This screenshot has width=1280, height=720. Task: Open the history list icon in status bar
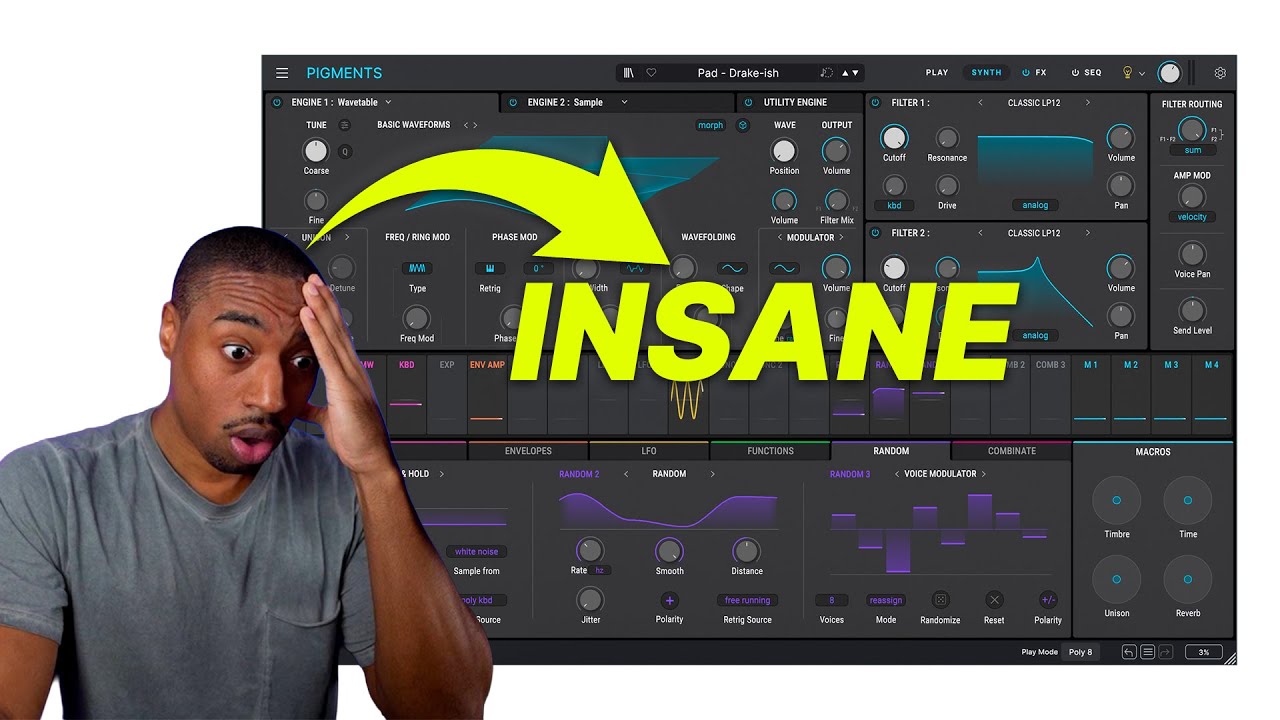click(1148, 652)
